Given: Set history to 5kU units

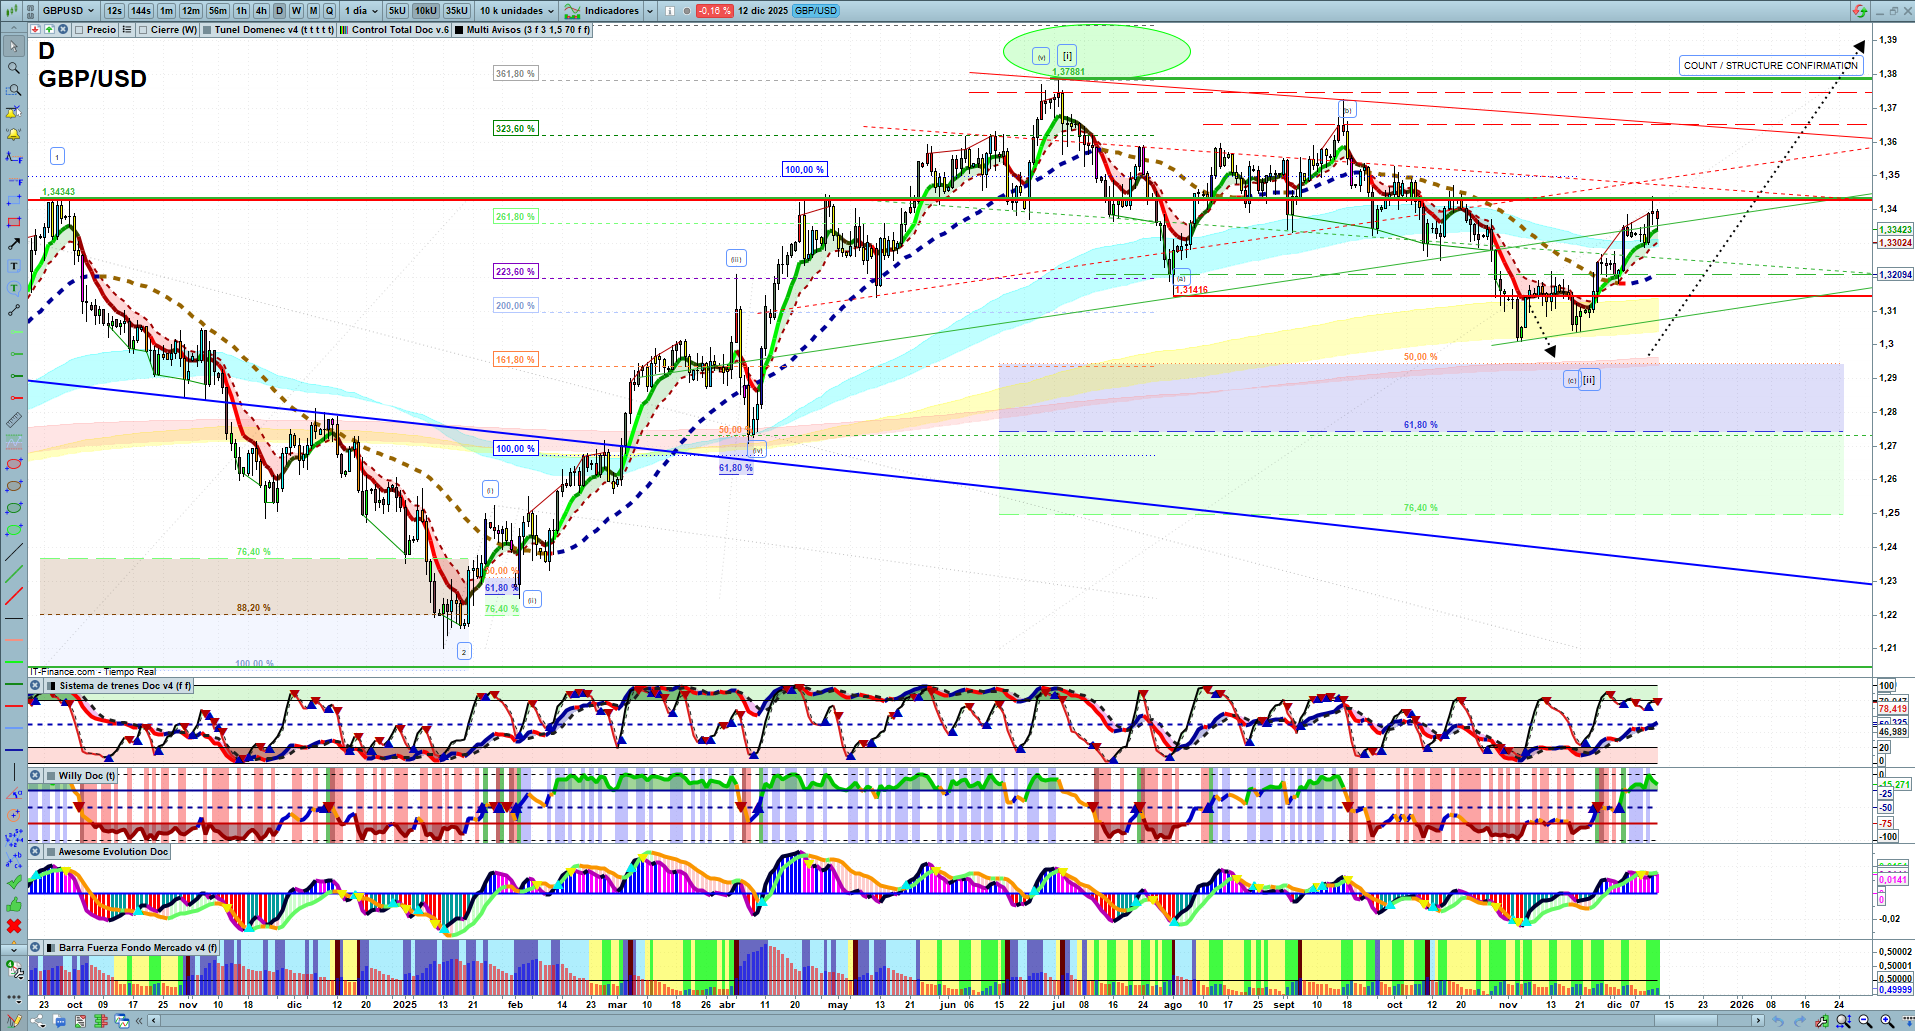Looking at the screenshot, I should [x=397, y=11].
